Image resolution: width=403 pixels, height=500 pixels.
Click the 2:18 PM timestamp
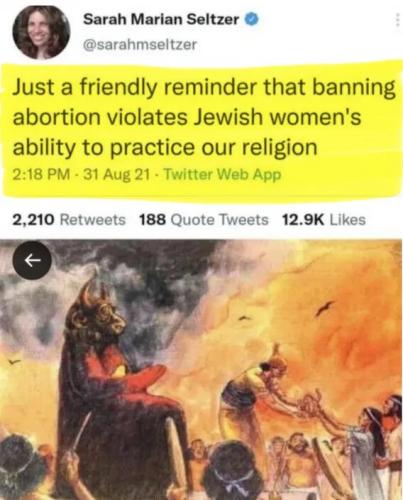(x=41, y=175)
